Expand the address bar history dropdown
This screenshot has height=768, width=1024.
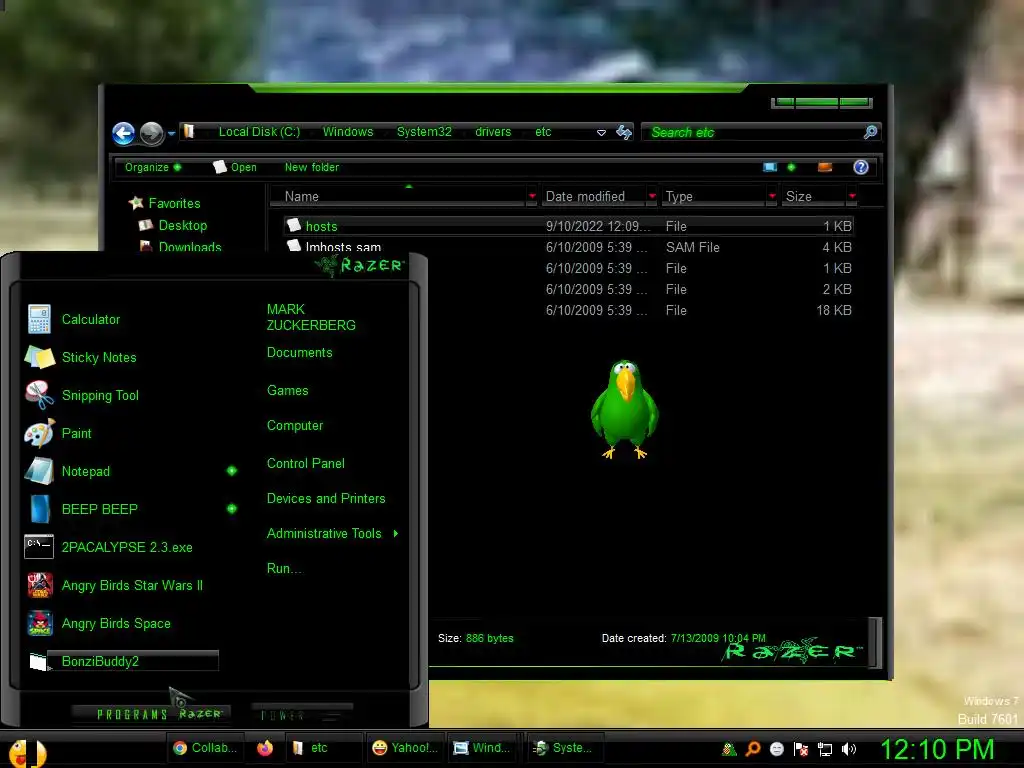click(601, 133)
